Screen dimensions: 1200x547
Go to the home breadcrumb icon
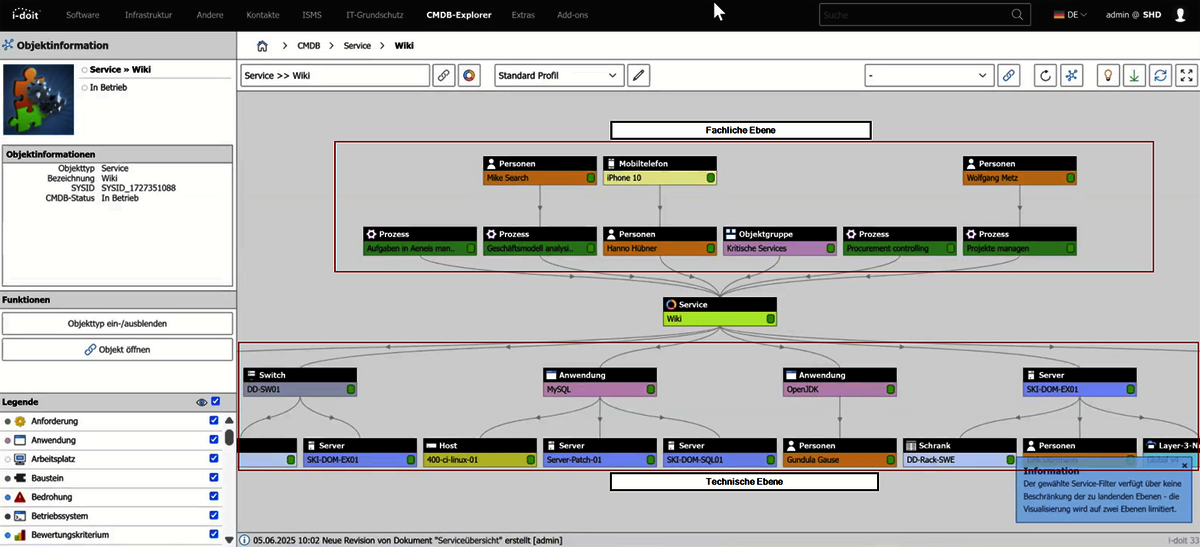(x=262, y=46)
